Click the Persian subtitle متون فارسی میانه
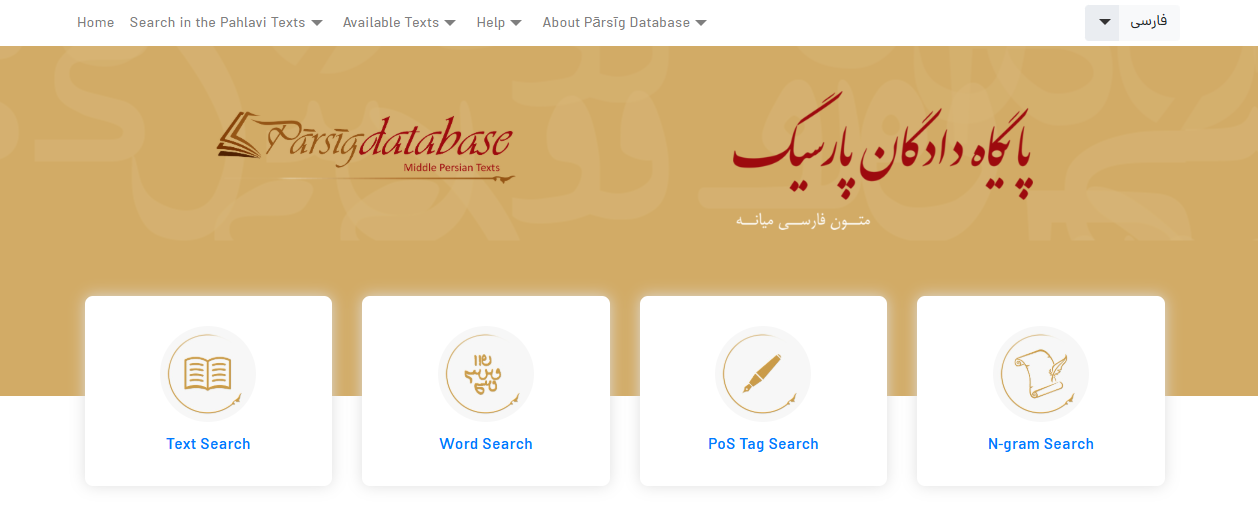 (x=803, y=220)
